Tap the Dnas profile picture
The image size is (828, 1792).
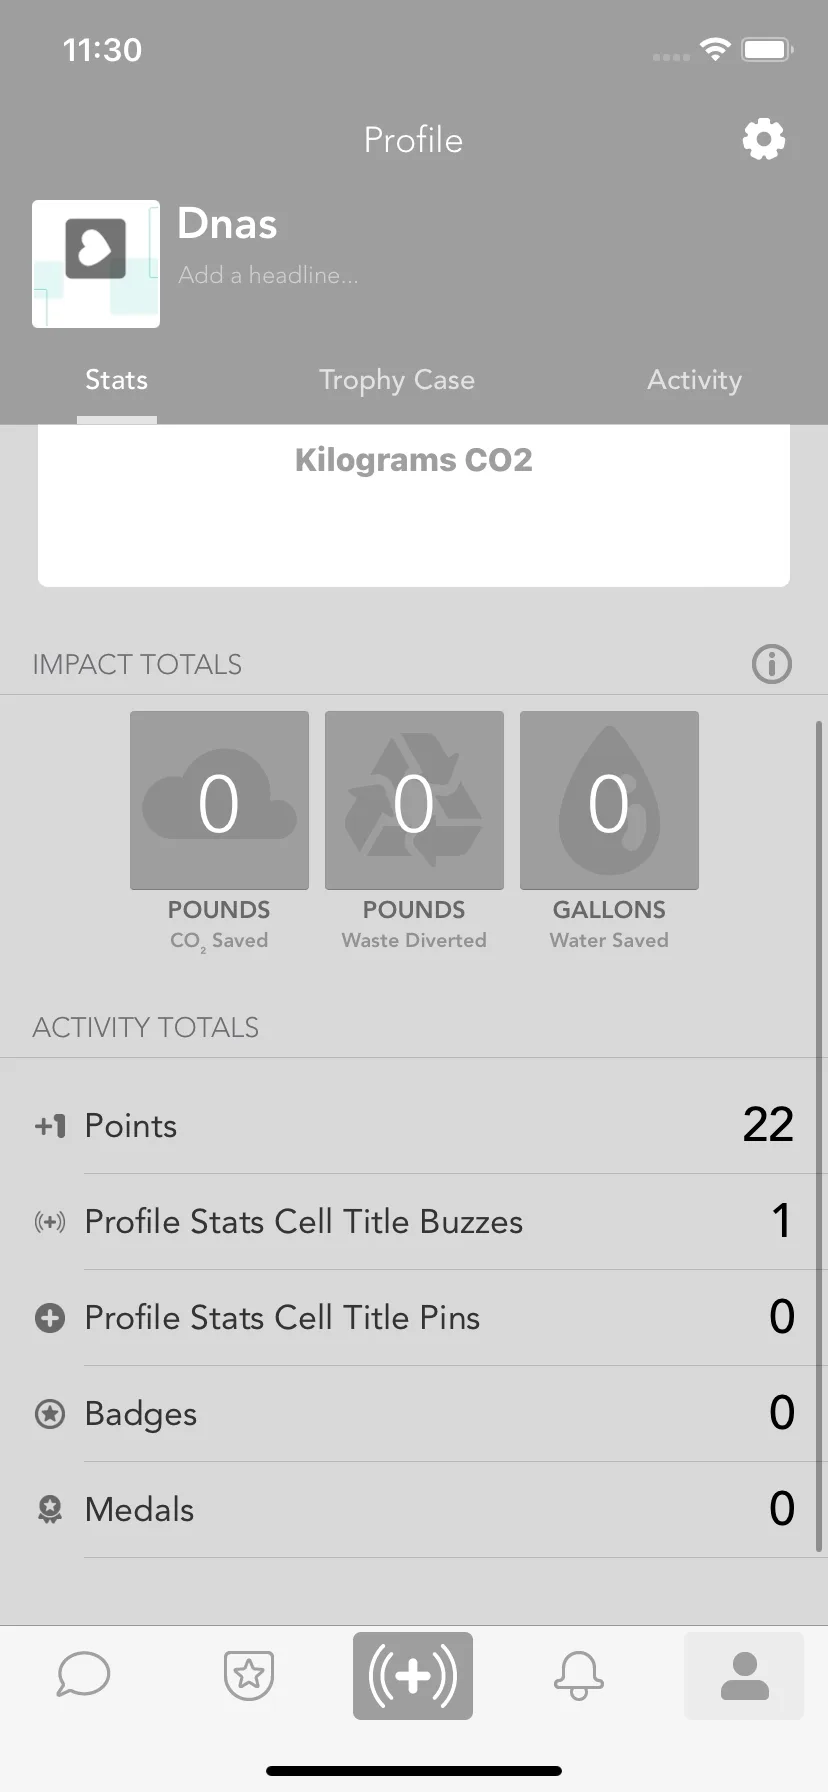(x=96, y=264)
